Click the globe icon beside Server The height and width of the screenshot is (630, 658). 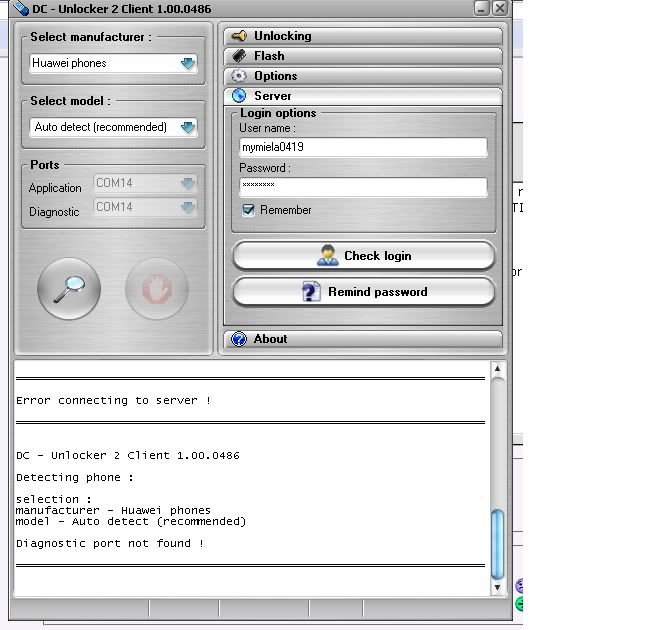coord(239,96)
